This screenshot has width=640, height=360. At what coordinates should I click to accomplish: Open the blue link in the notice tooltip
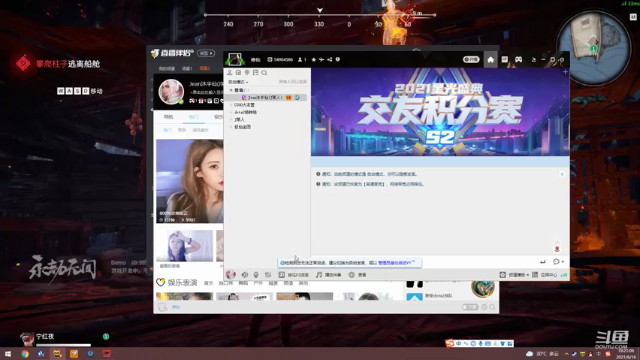(x=394, y=263)
